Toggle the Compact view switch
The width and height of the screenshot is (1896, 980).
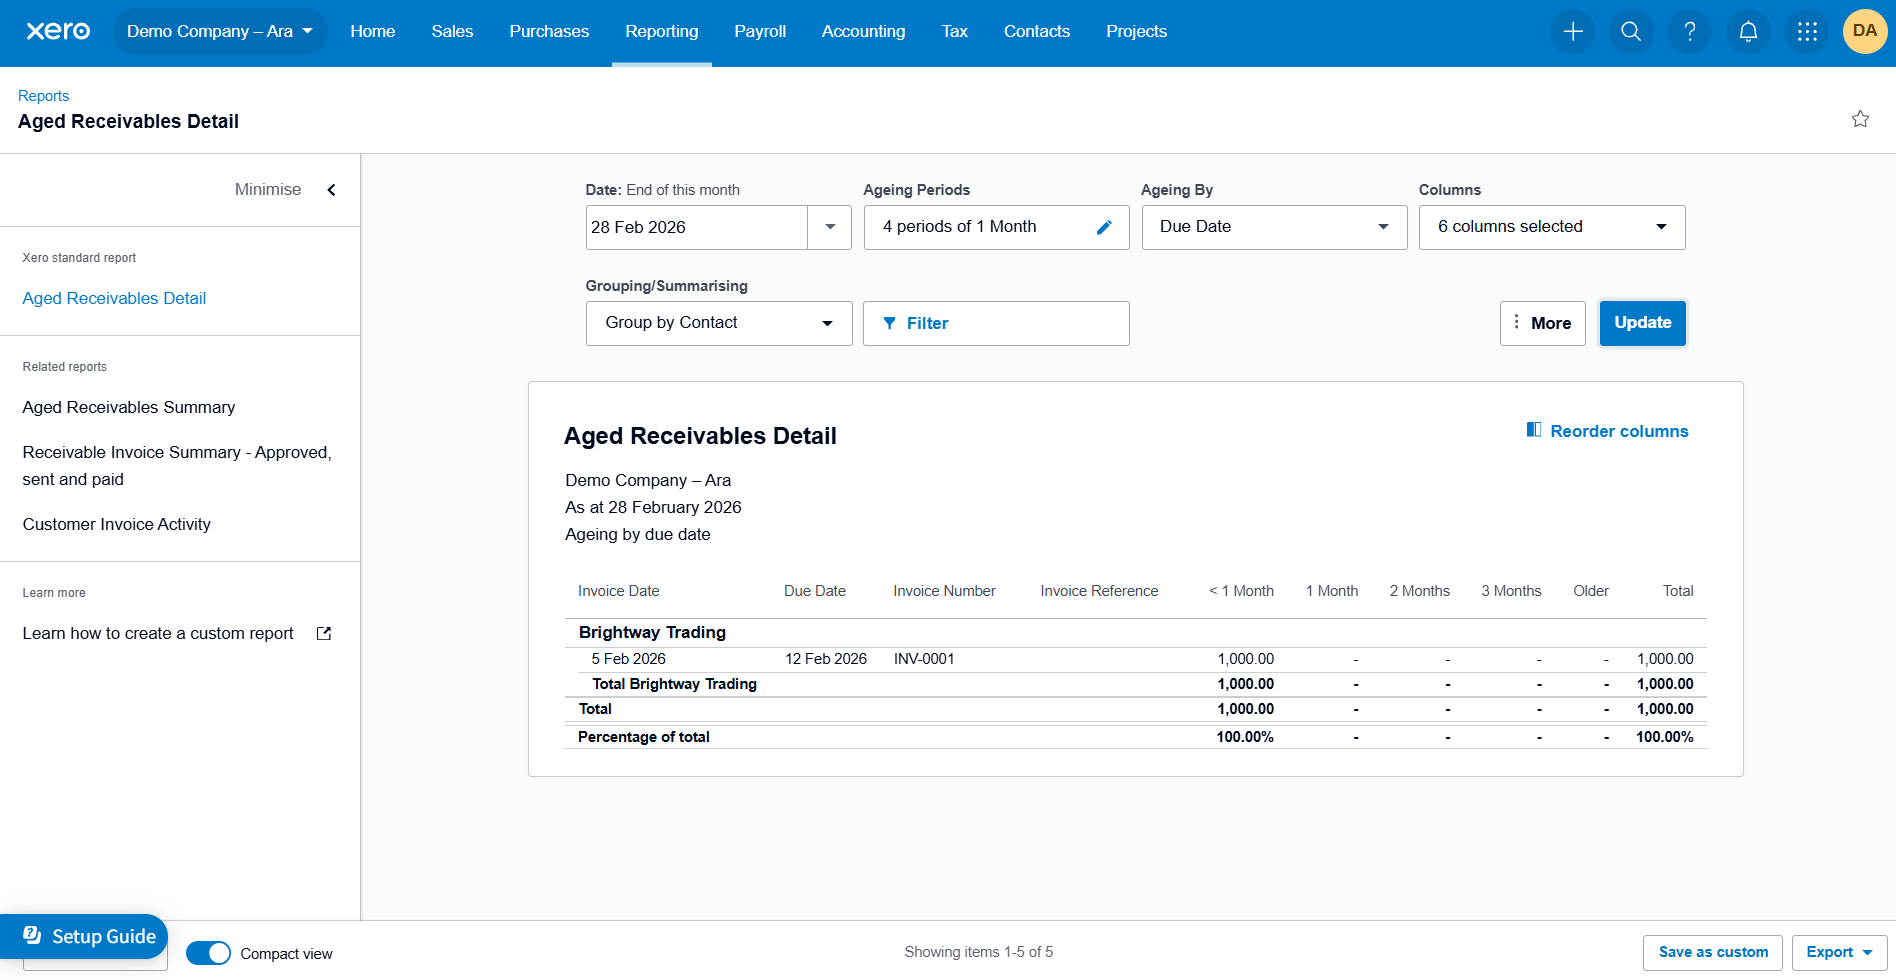208,953
